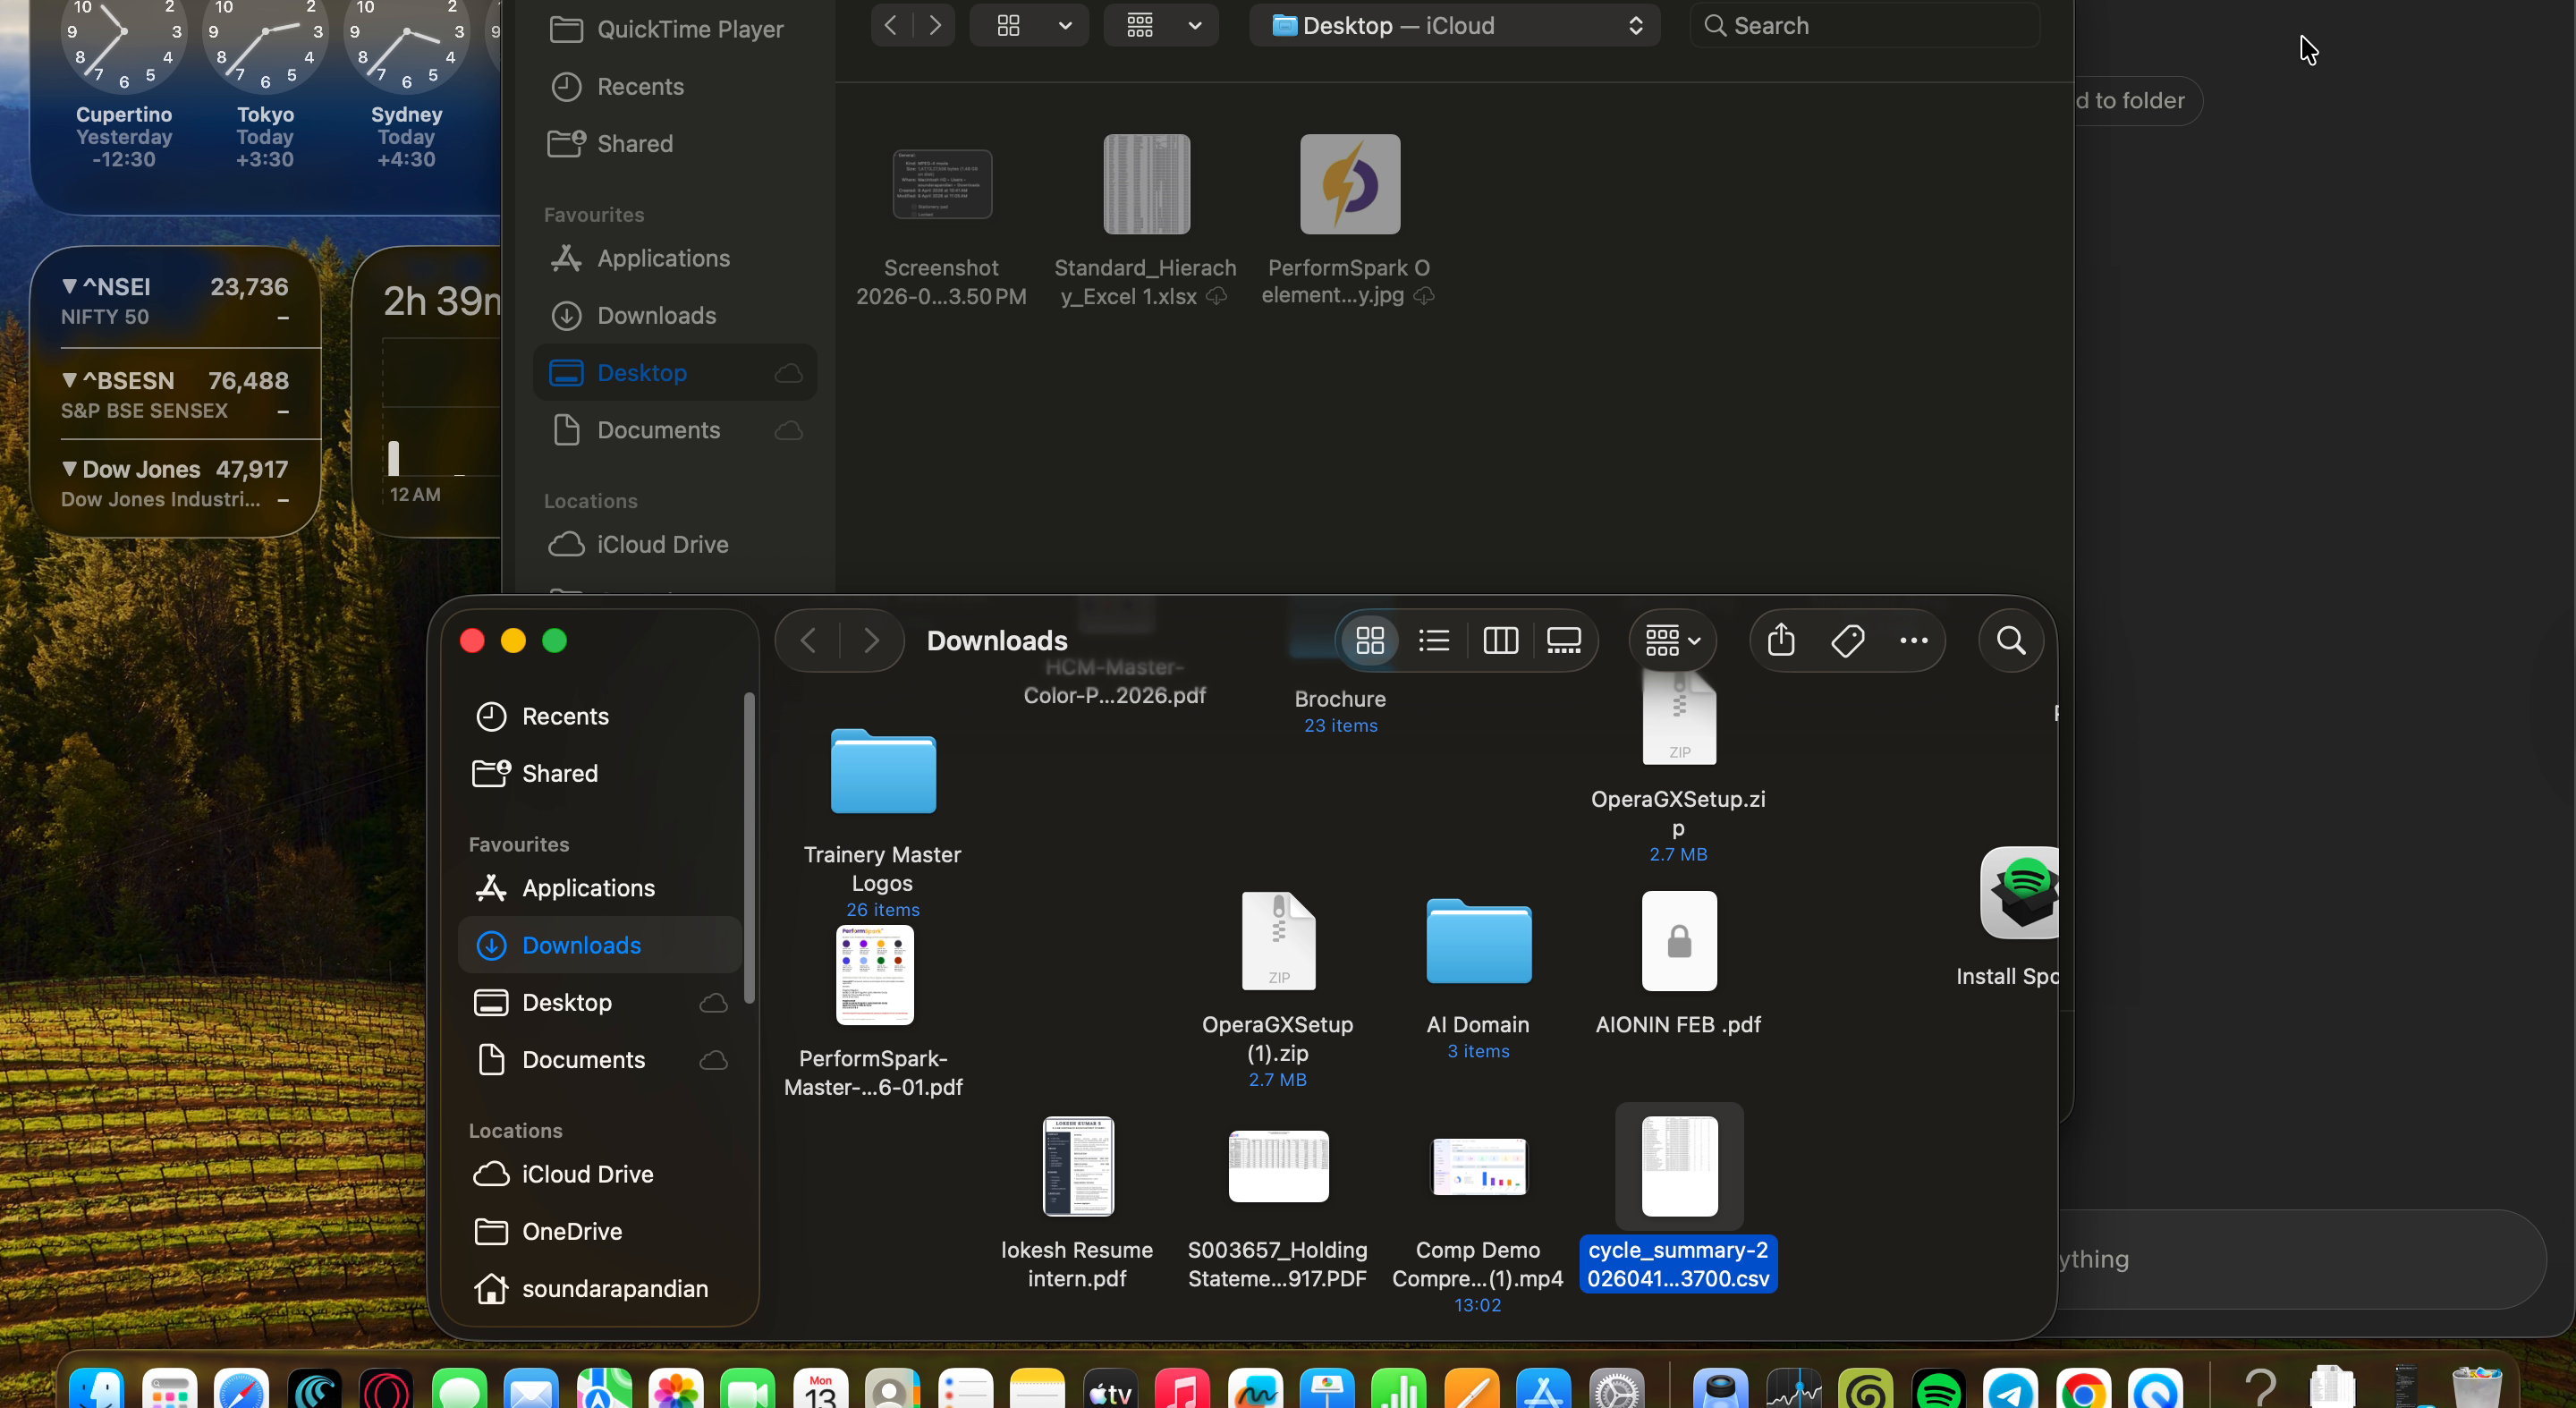Screen dimensions: 2576x1408
Task: Open view options dropdown in file dialog
Action: (x=1028, y=25)
